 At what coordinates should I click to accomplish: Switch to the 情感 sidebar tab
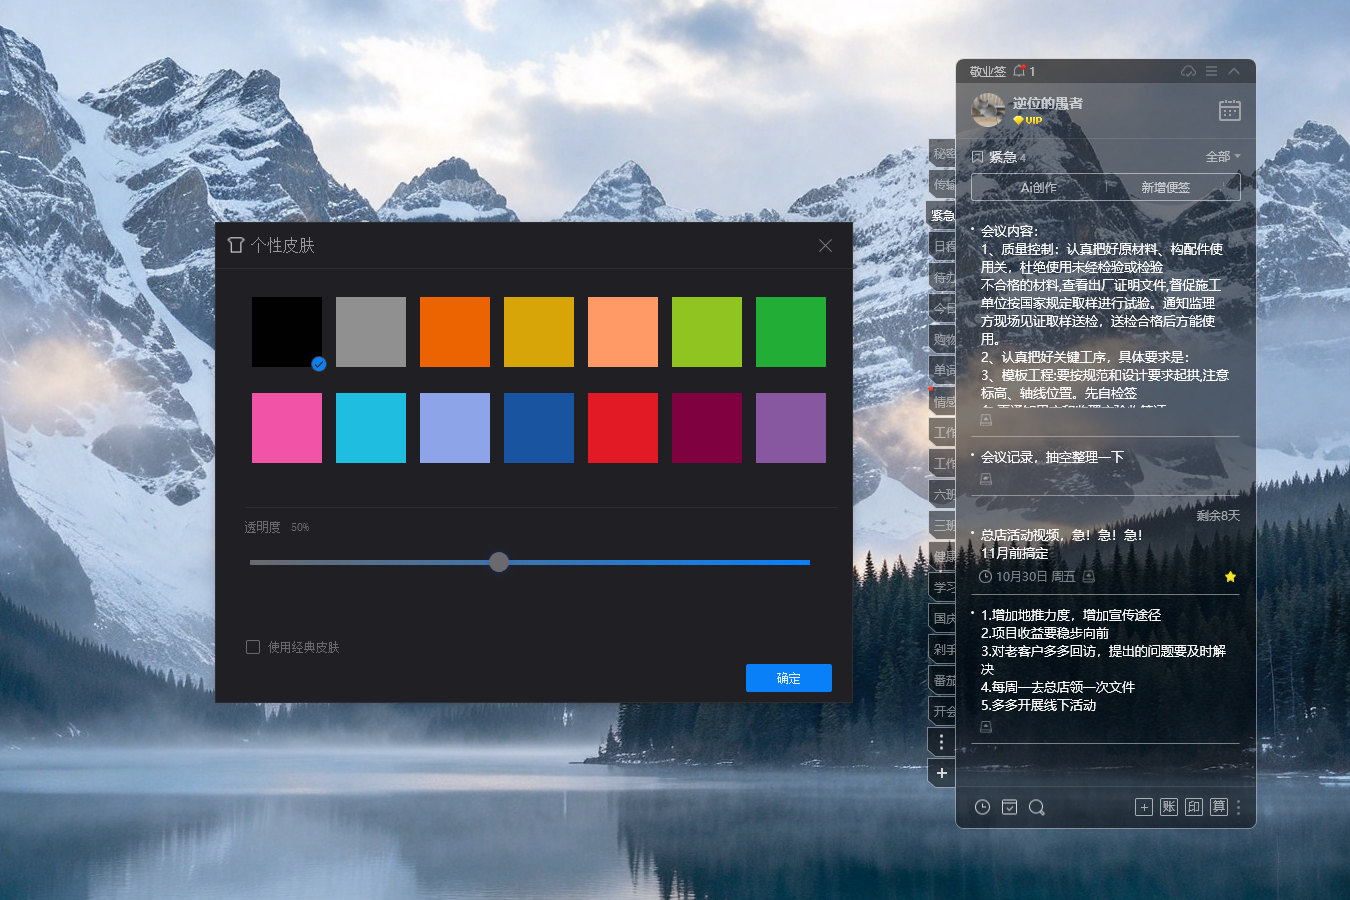click(x=942, y=402)
